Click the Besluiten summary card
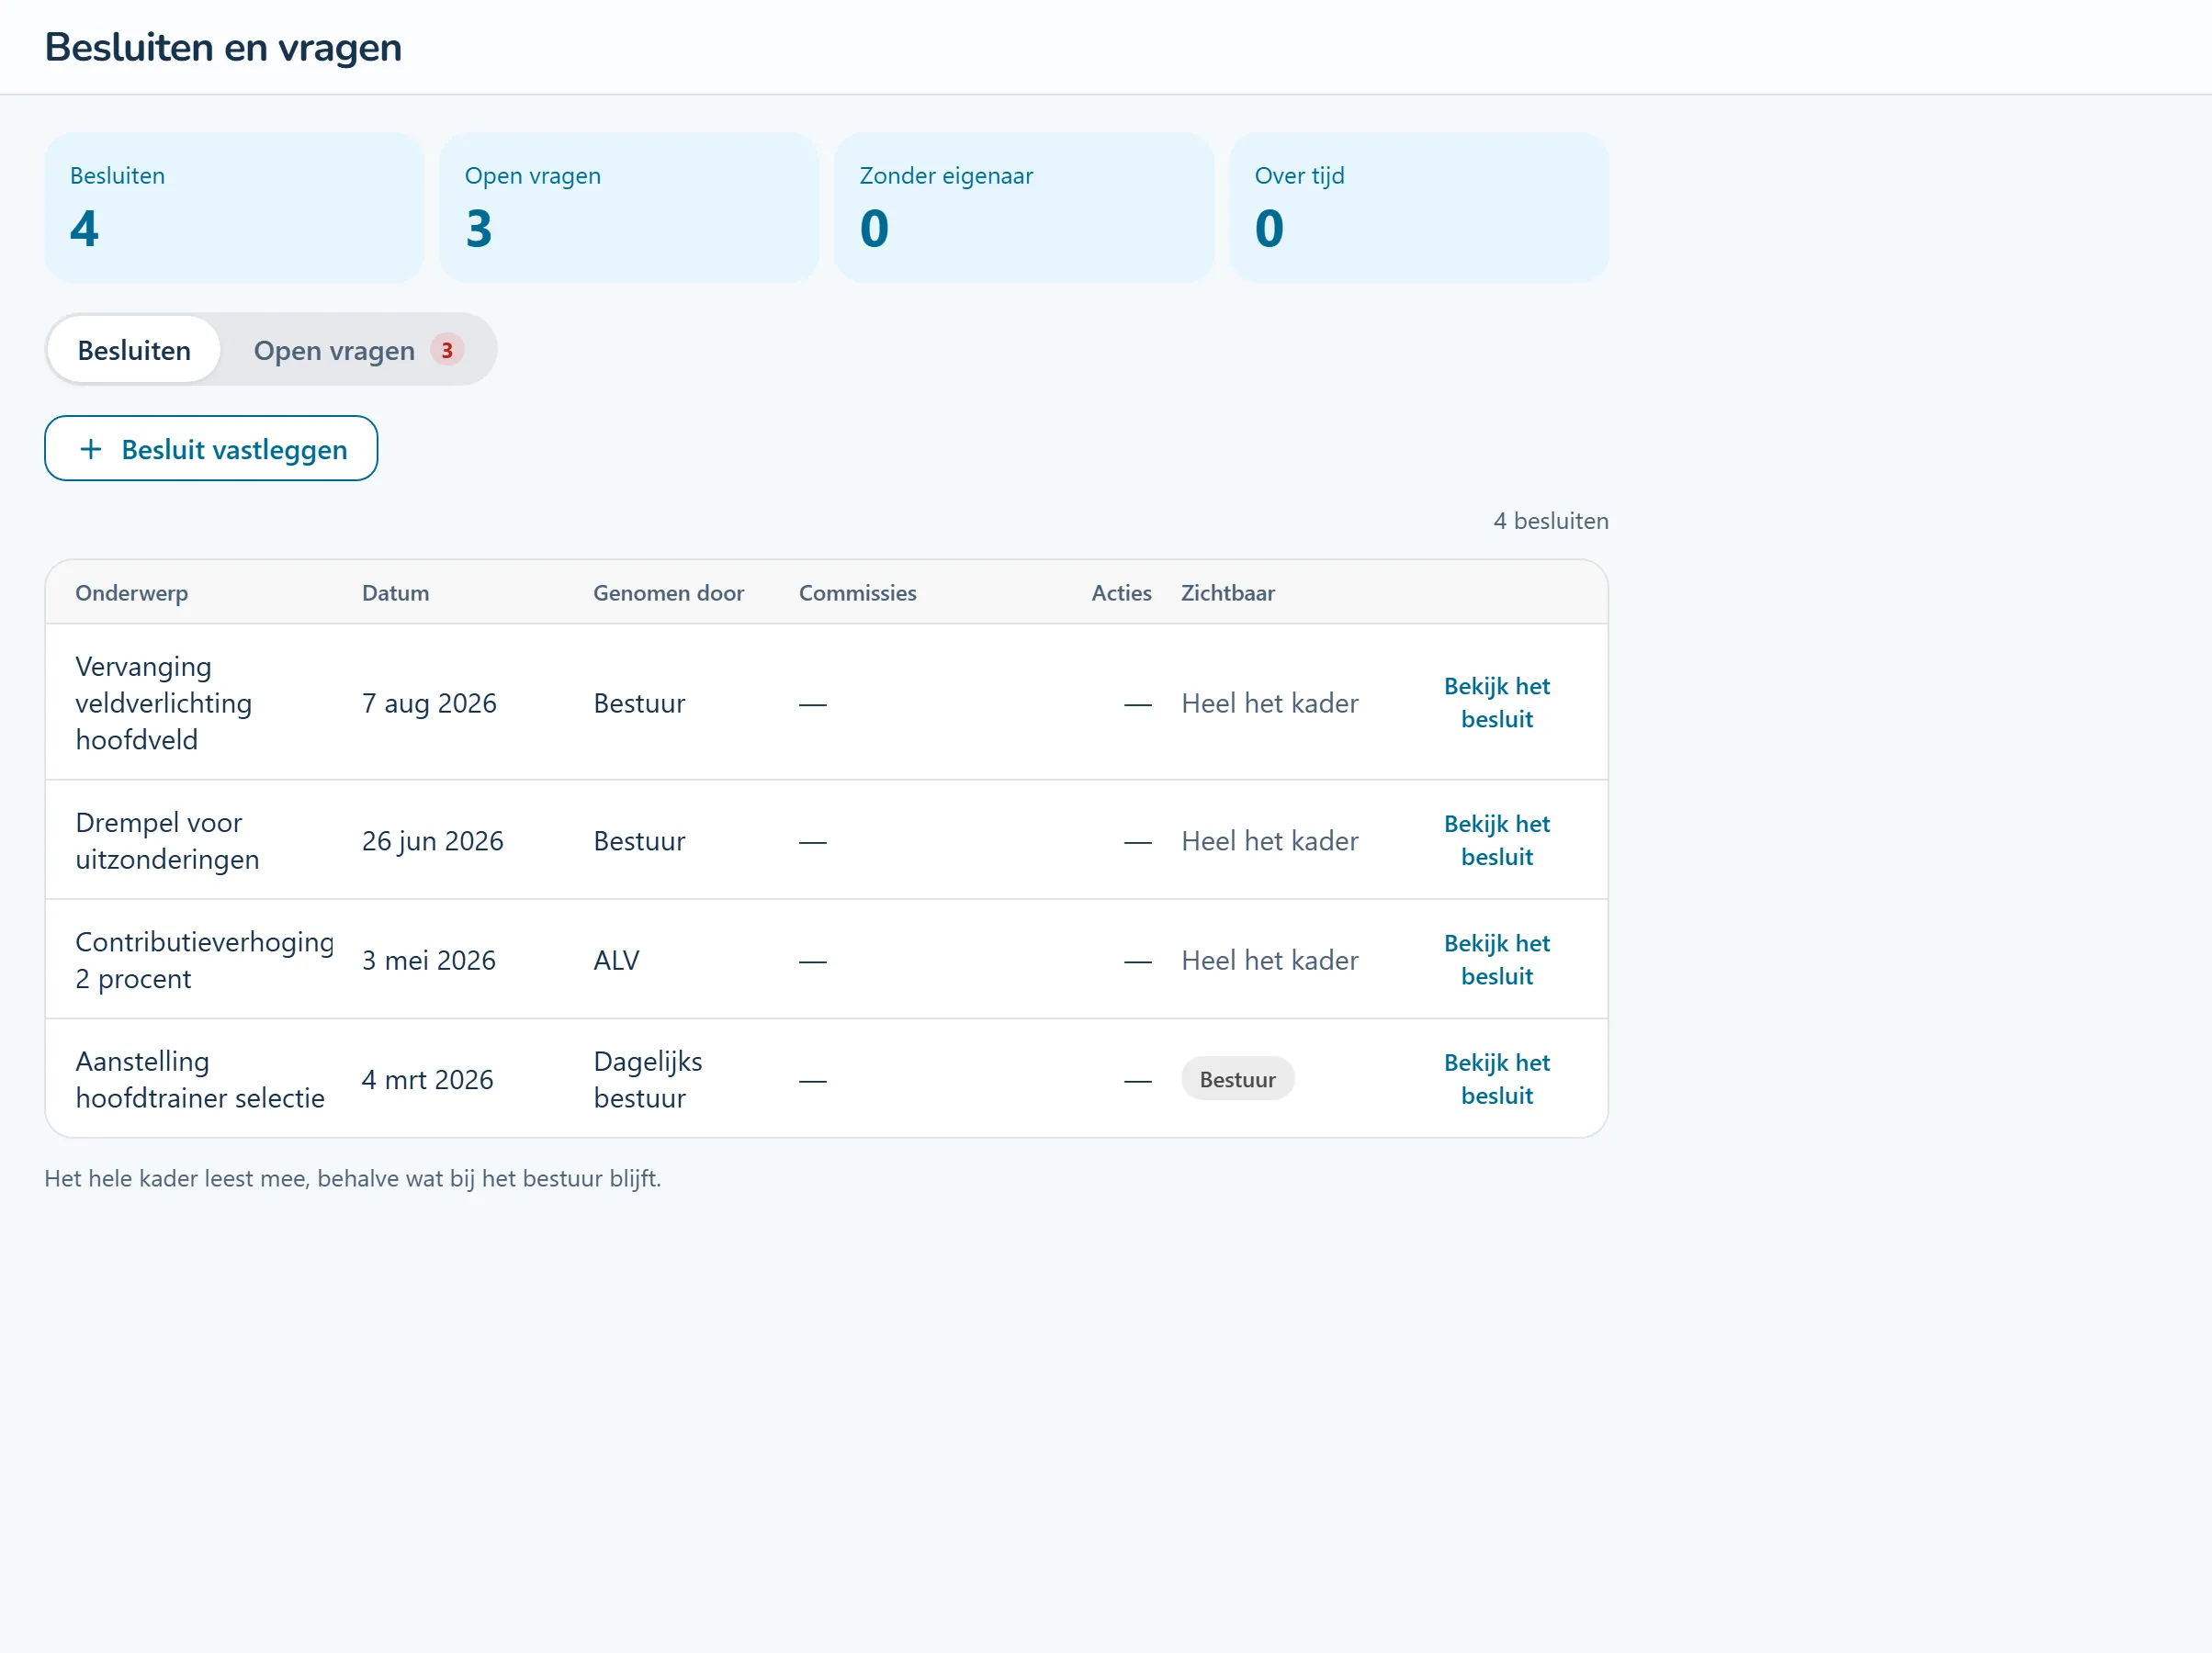This screenshot has height=1653, width=2212. pos(234,208)
